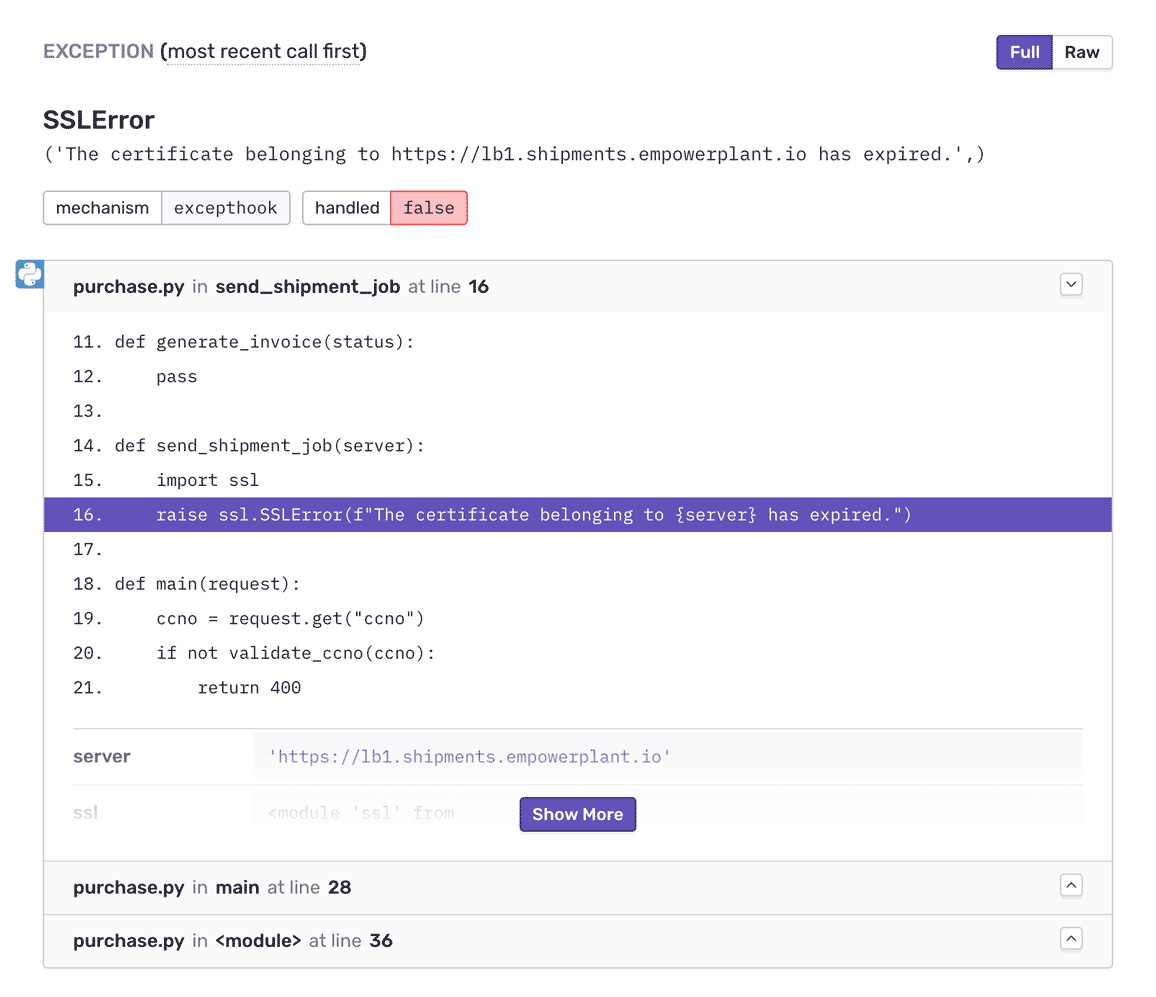Click the 'handled' tag key

pos(347,208)
